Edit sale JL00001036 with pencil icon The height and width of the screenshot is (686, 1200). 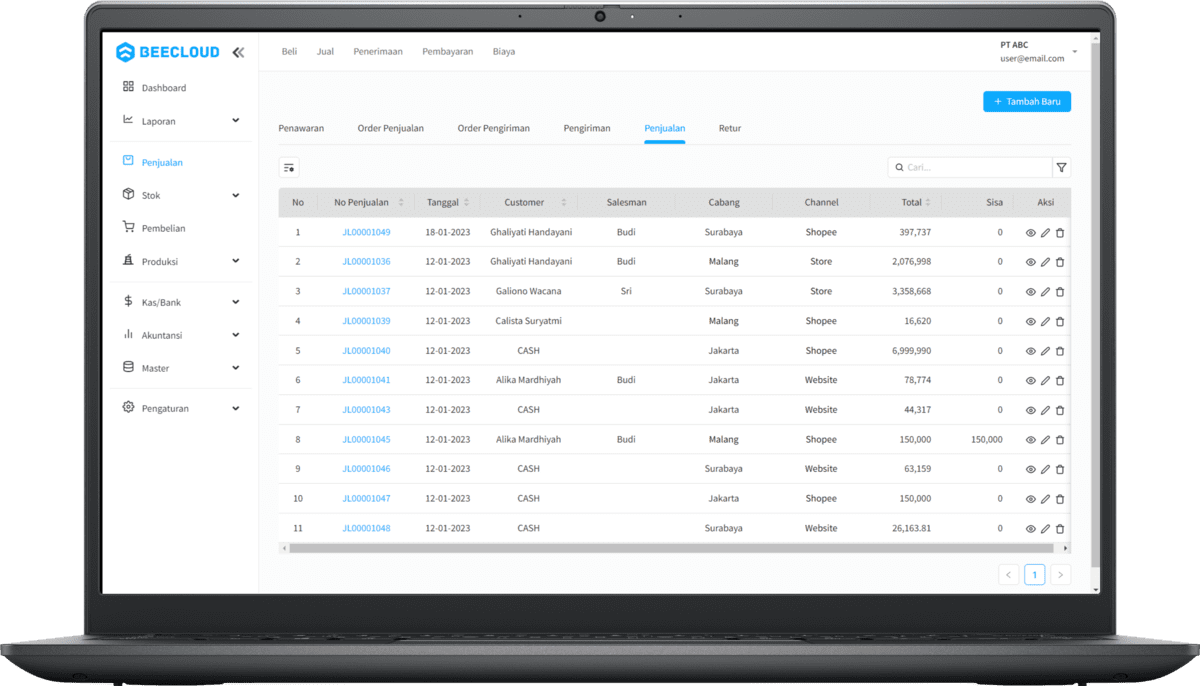pyautogui.click(x=1045, y=262)
